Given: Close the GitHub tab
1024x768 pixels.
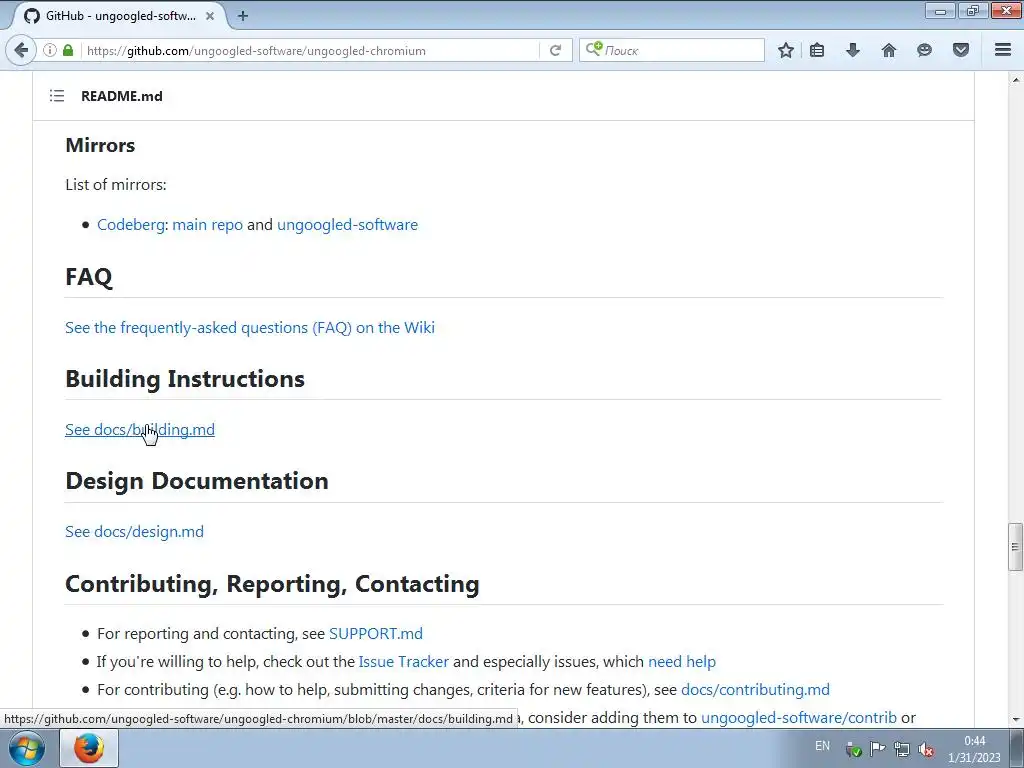Looking at the screenshot, I should [x=210, y=16].
